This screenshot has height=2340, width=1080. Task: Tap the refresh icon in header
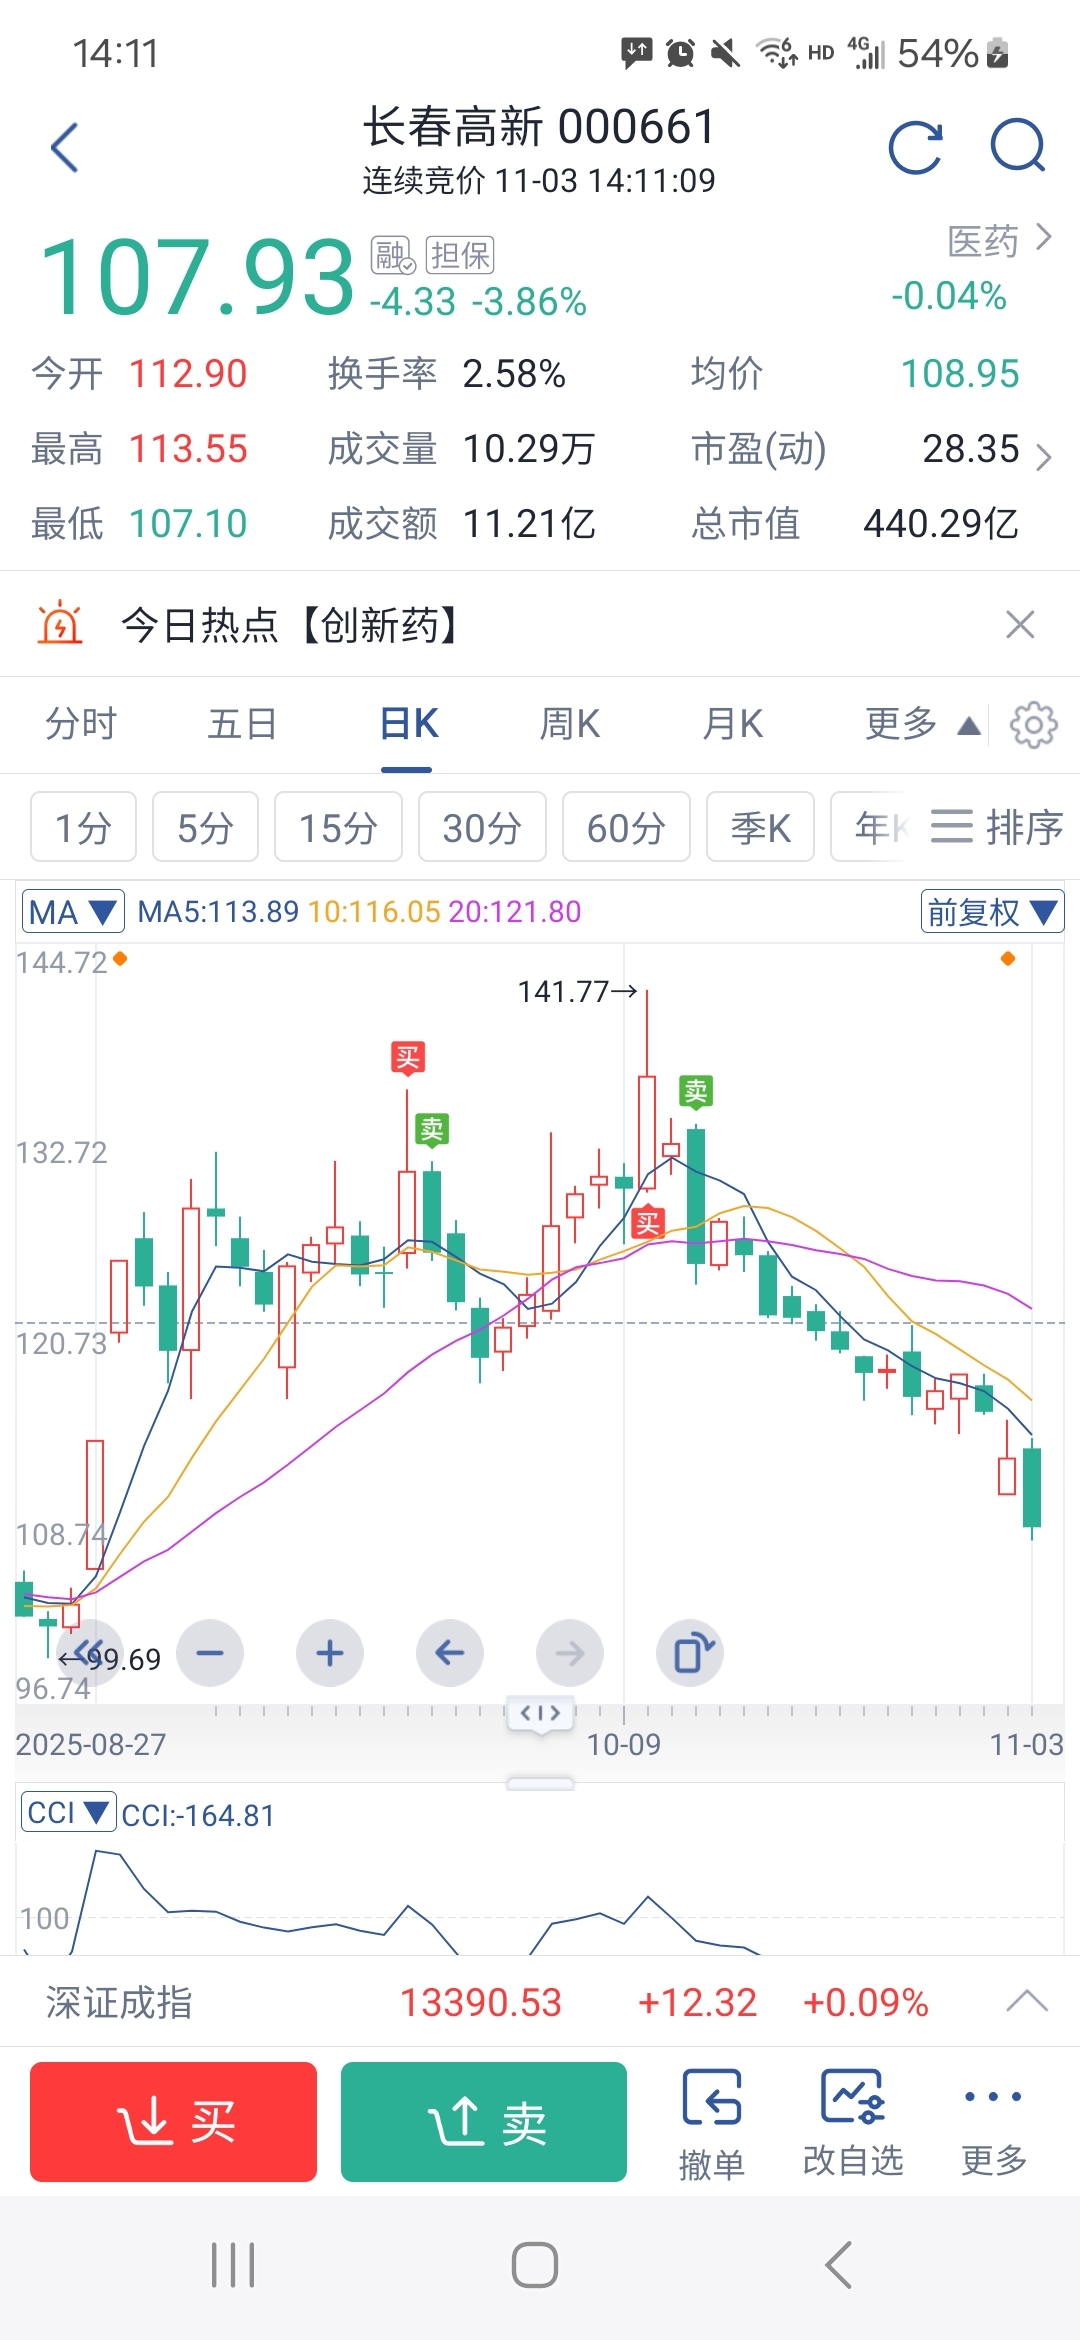[915, 148]
